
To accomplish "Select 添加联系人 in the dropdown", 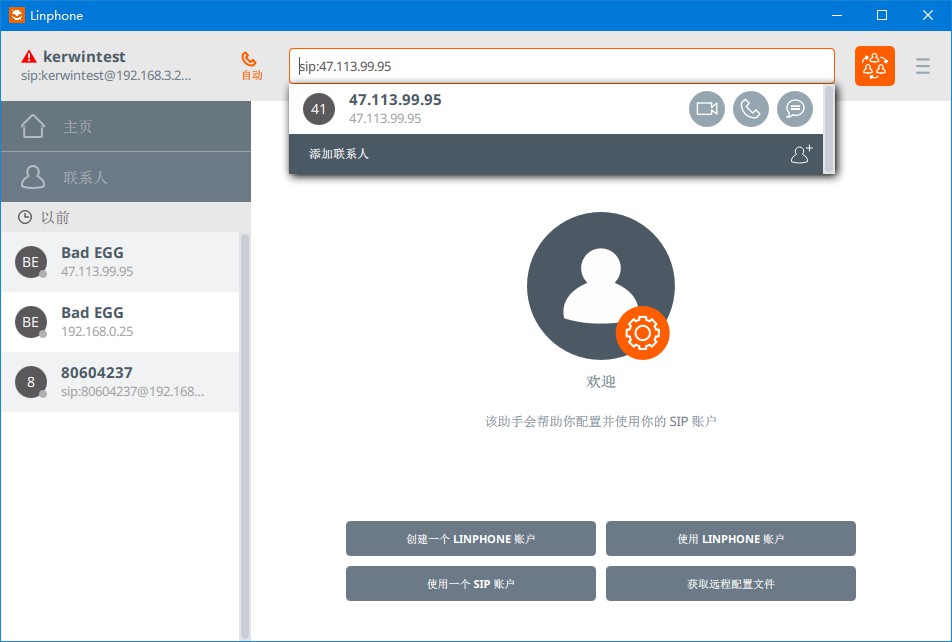I will [x=556, y=154].
